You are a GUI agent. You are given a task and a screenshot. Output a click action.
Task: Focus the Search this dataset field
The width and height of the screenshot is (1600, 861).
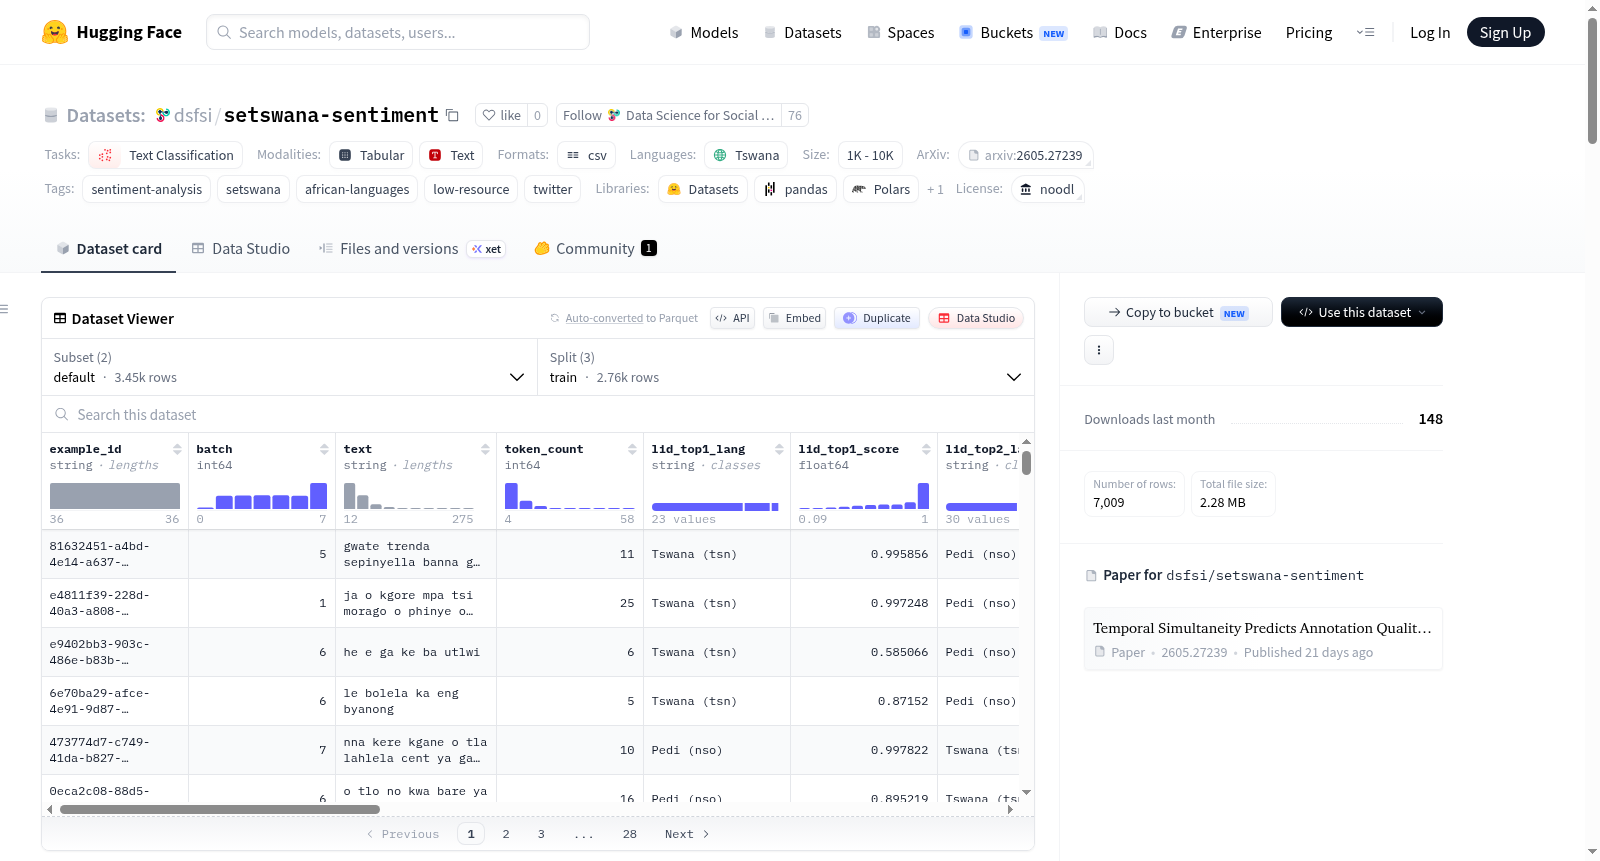click(538, 414)
